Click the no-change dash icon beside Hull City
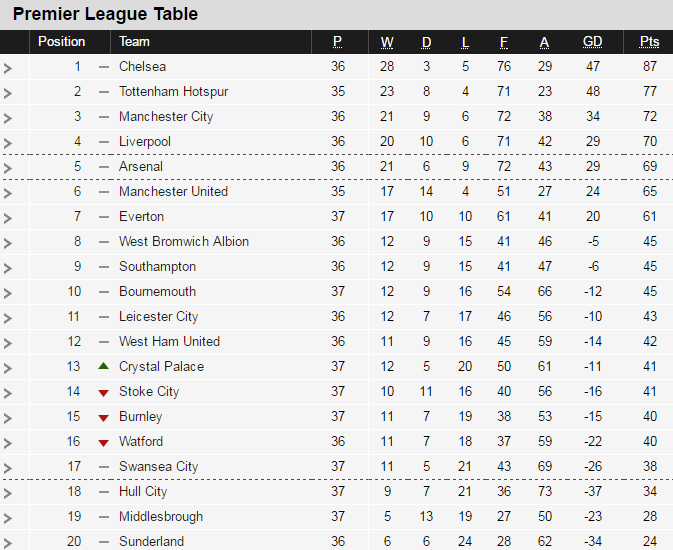 [x=103, y=492]
